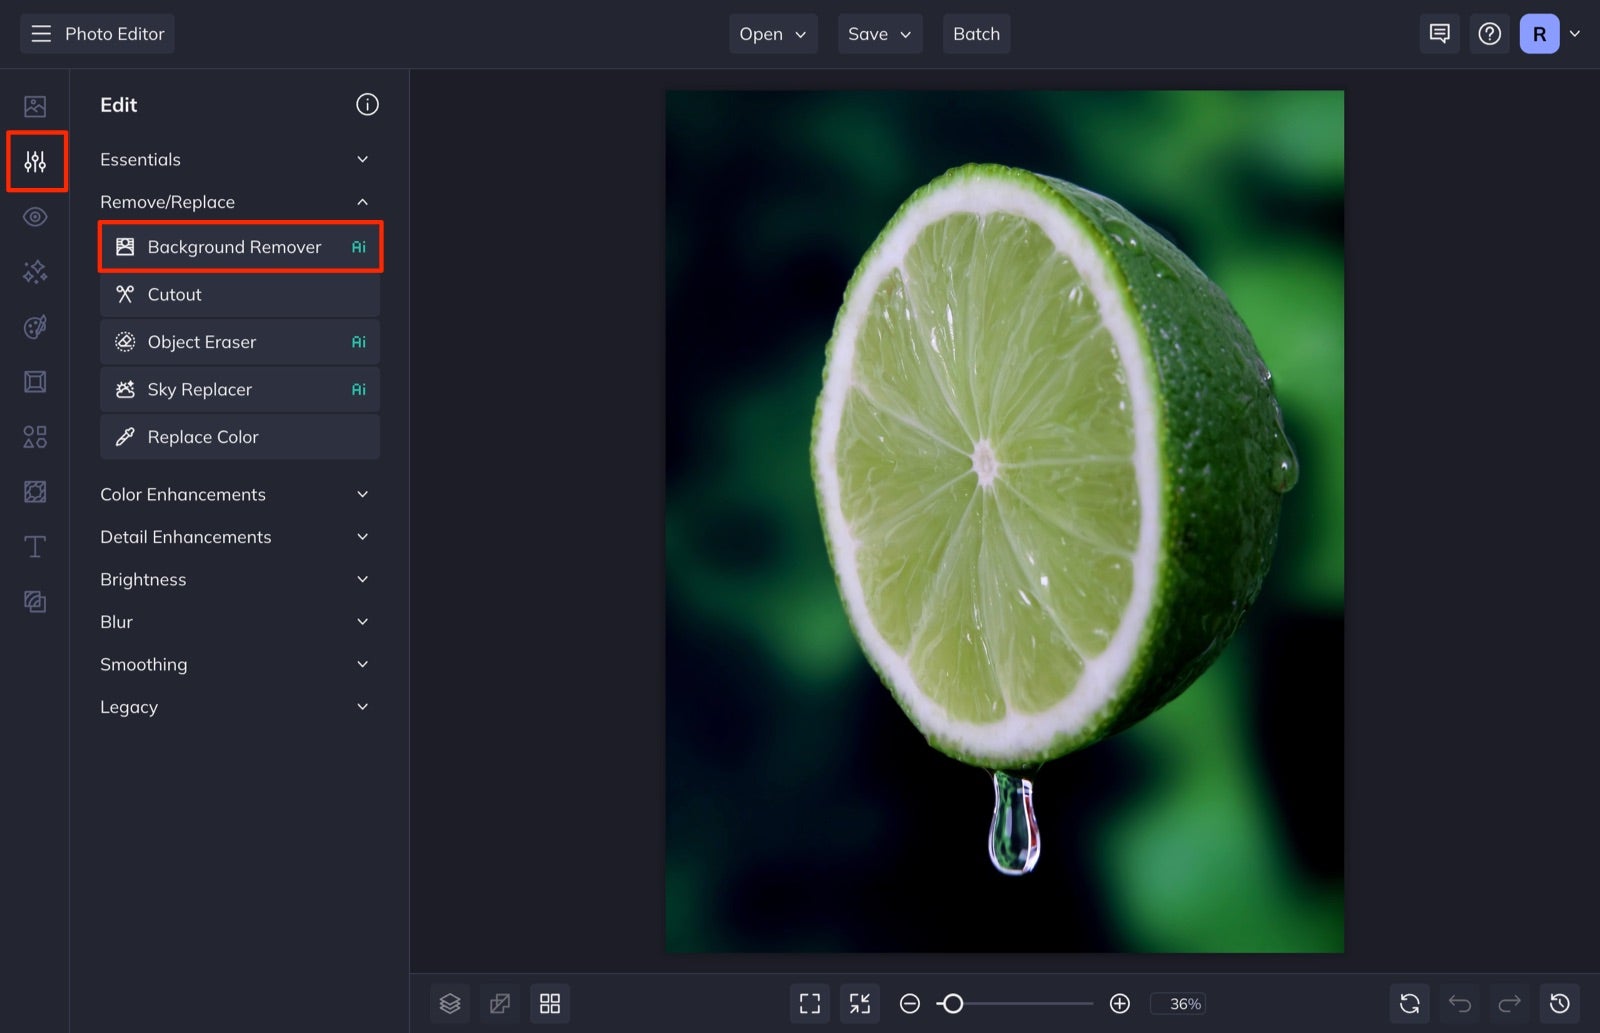Toggle the before/after compare view
1600x1033 pixels.
point(500,1003)
